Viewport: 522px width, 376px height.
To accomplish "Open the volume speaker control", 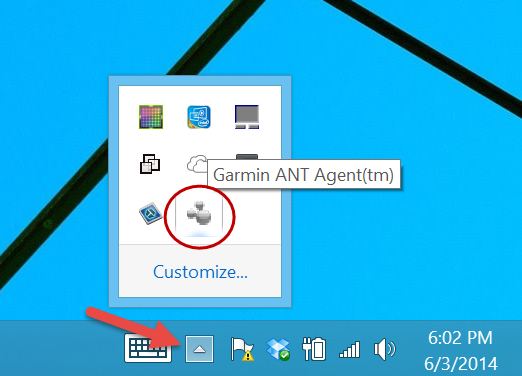I will 385,349.
